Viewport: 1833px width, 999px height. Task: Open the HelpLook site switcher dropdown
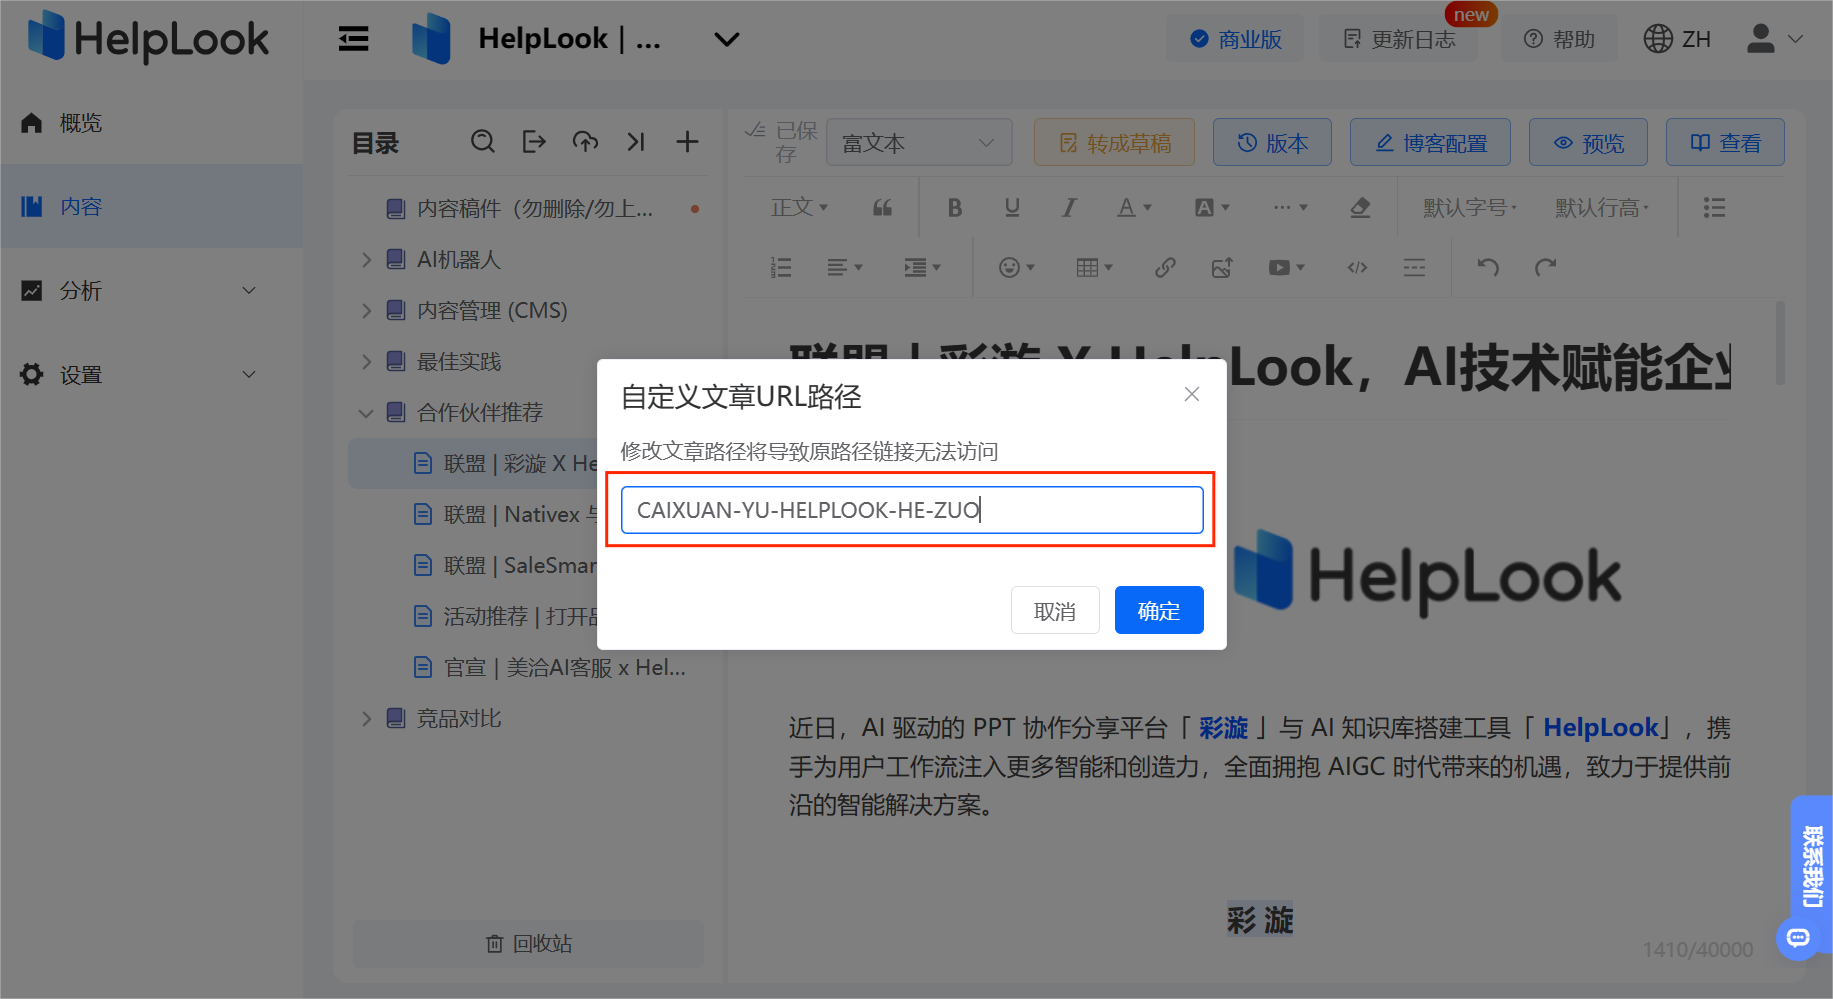(727, 39)
